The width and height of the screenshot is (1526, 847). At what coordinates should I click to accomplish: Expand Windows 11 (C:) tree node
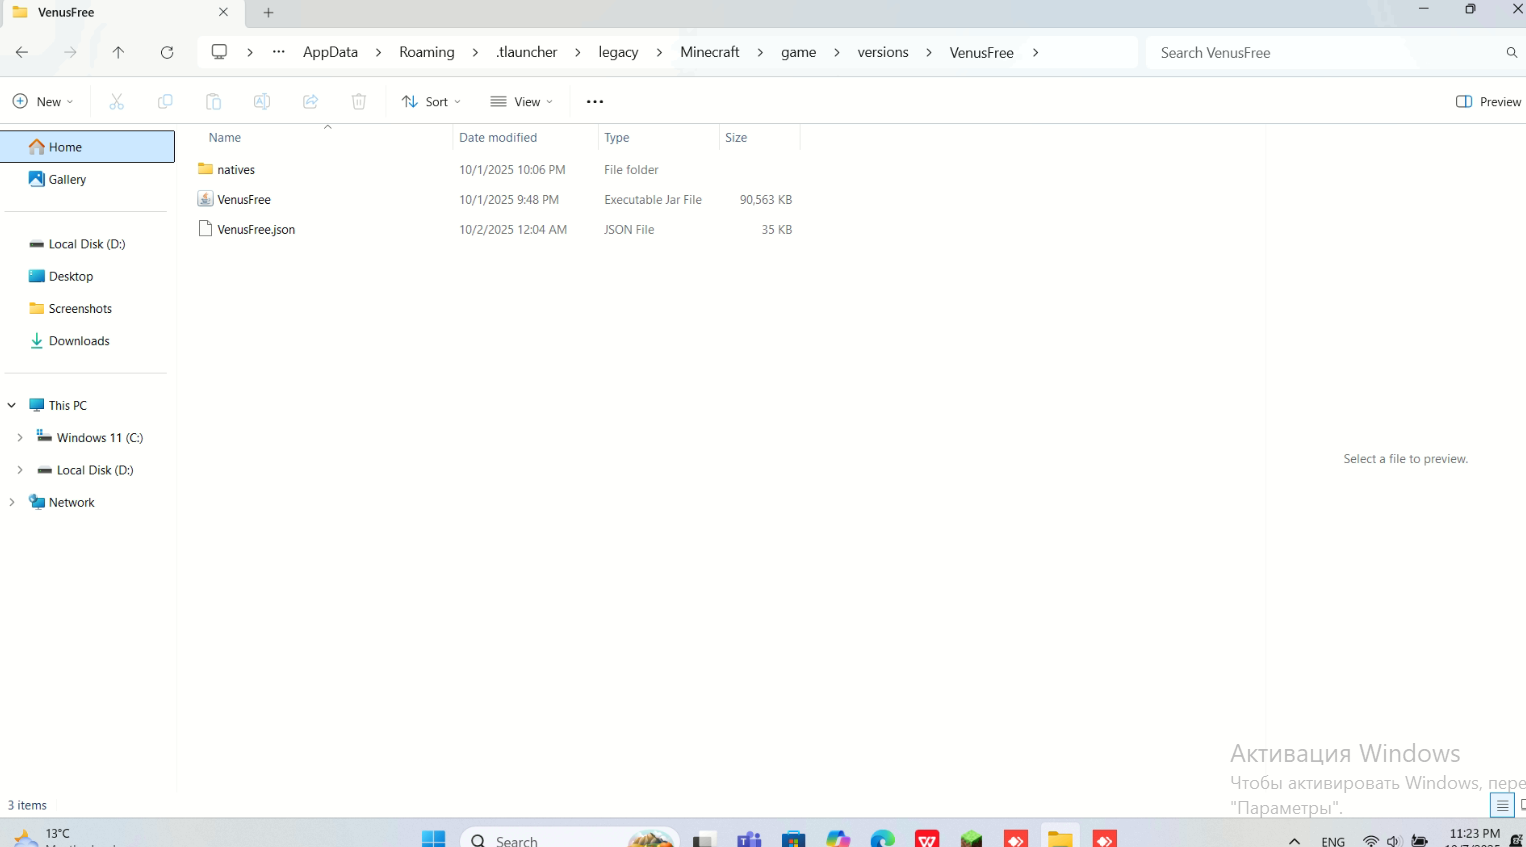point(20,438)
